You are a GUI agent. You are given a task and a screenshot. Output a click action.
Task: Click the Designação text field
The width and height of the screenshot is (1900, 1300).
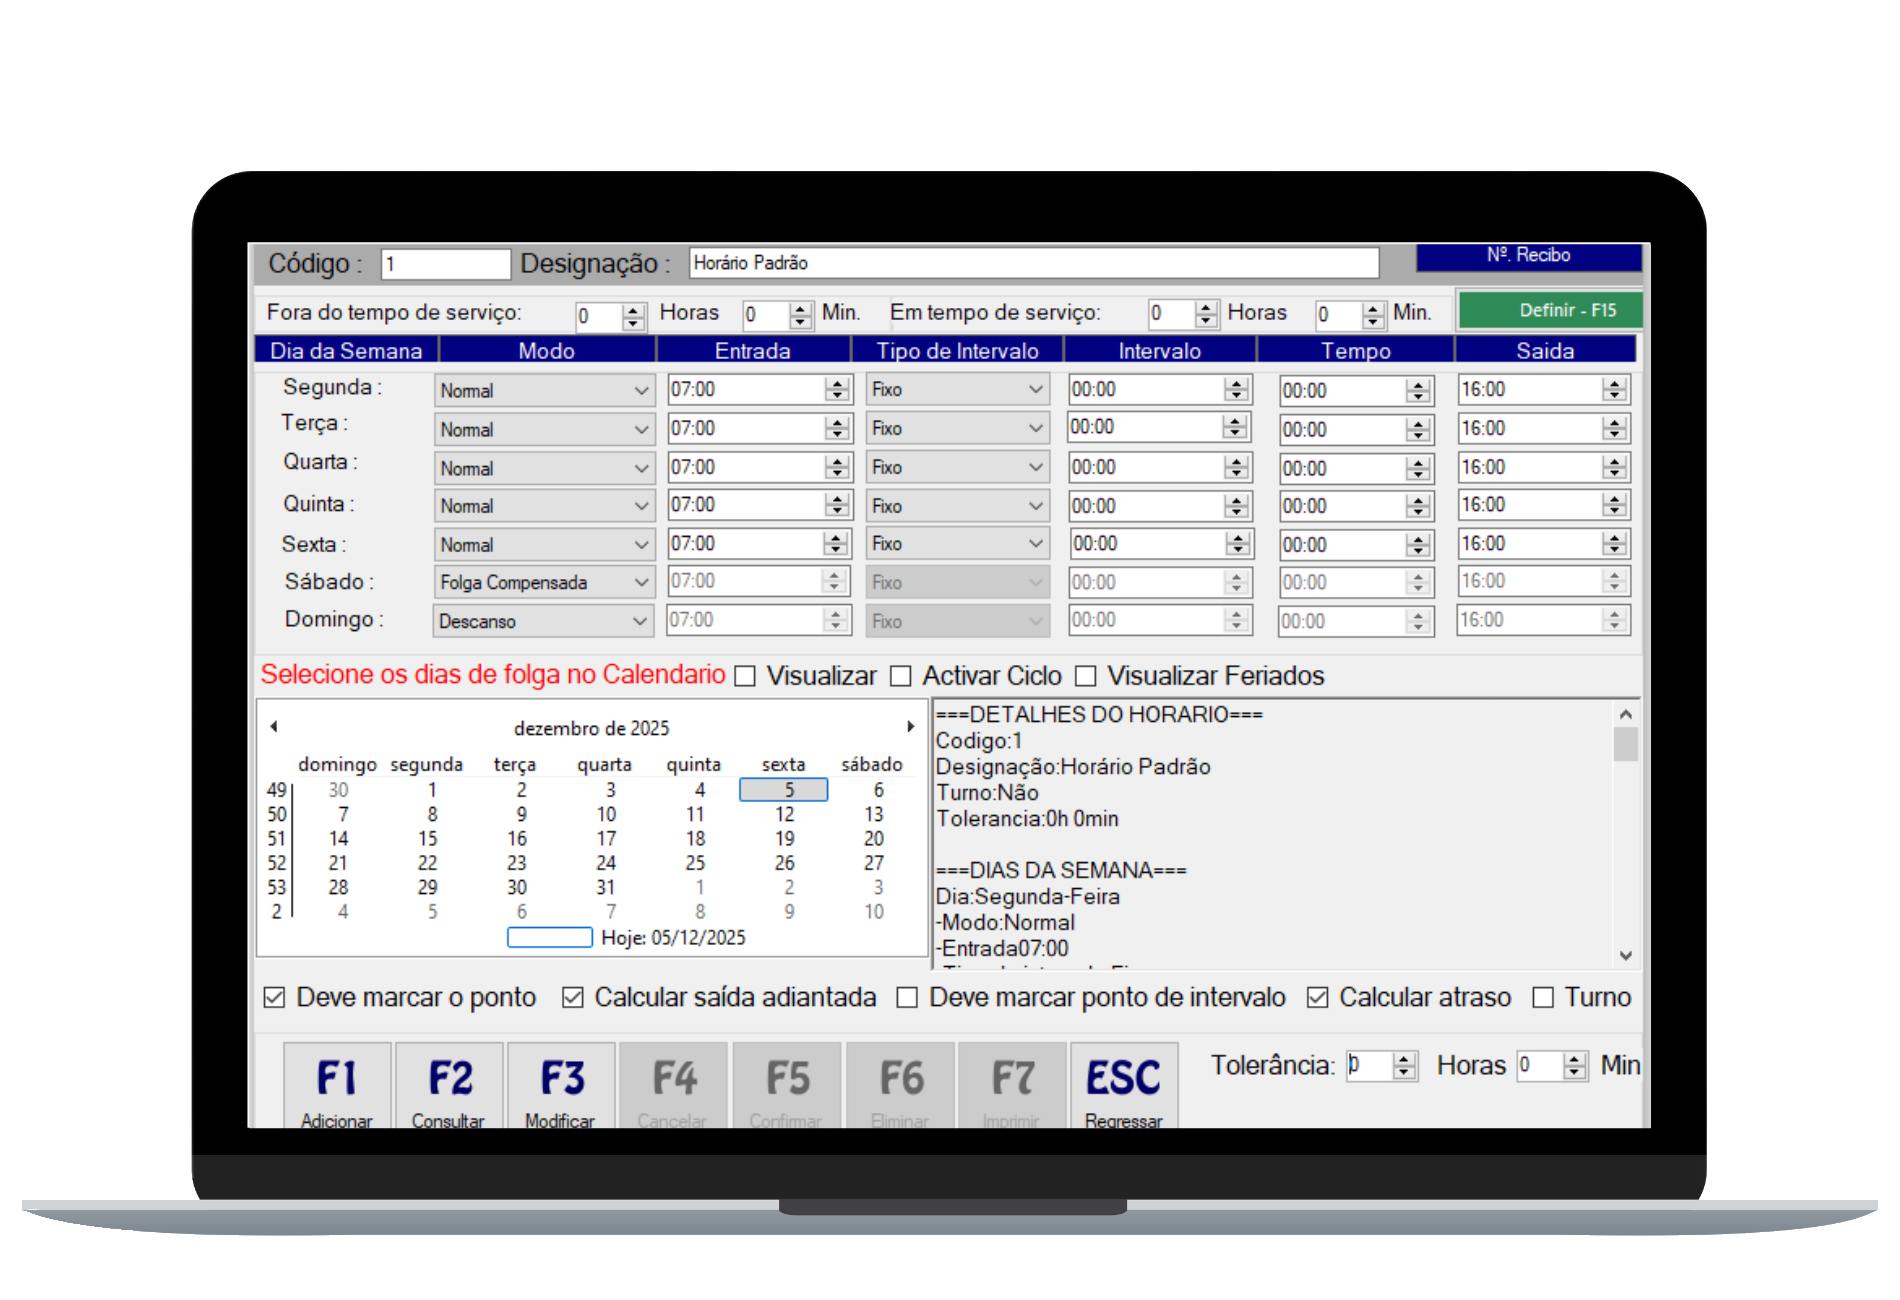pyautogui.click(x=1033, y=264)
